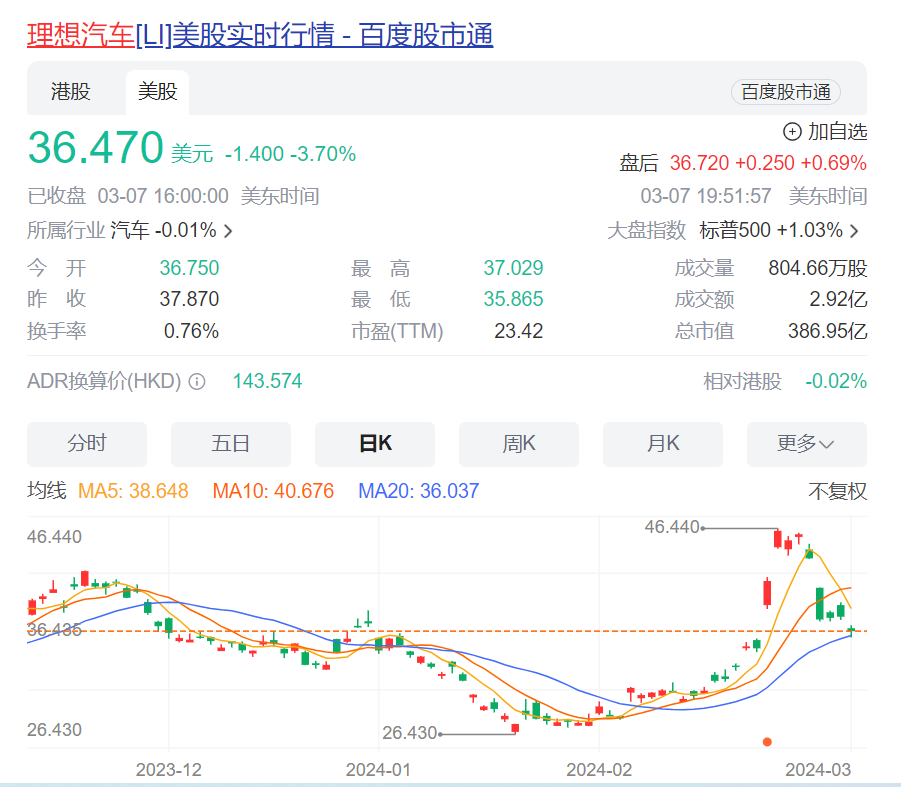Screen dimensions: 901x787
Task: Click the 今开 value 36.750
Action: [x=189, y=268]
